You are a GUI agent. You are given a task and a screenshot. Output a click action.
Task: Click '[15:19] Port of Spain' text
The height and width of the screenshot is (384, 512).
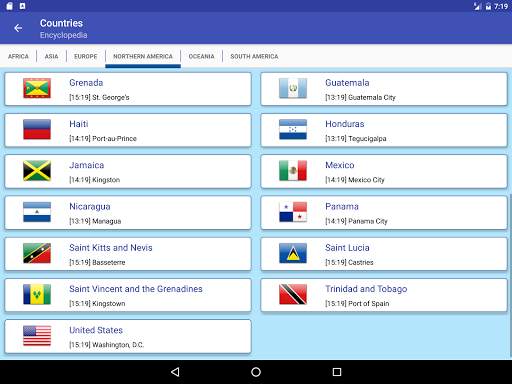tap(357, 303)
